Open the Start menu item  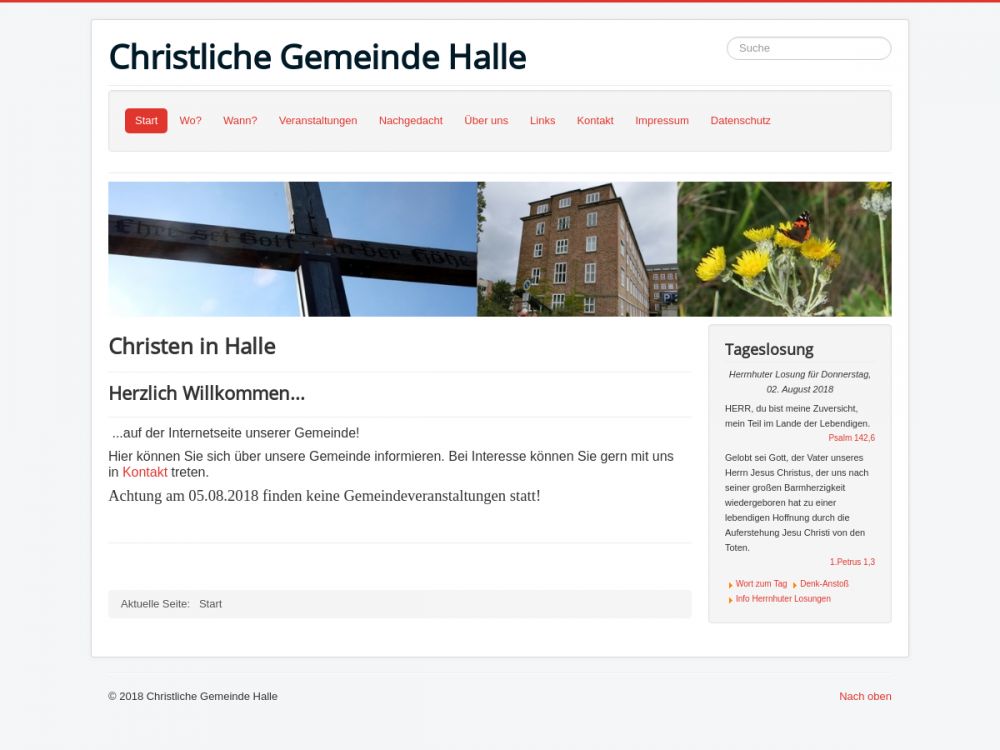[x=146, y=121]
